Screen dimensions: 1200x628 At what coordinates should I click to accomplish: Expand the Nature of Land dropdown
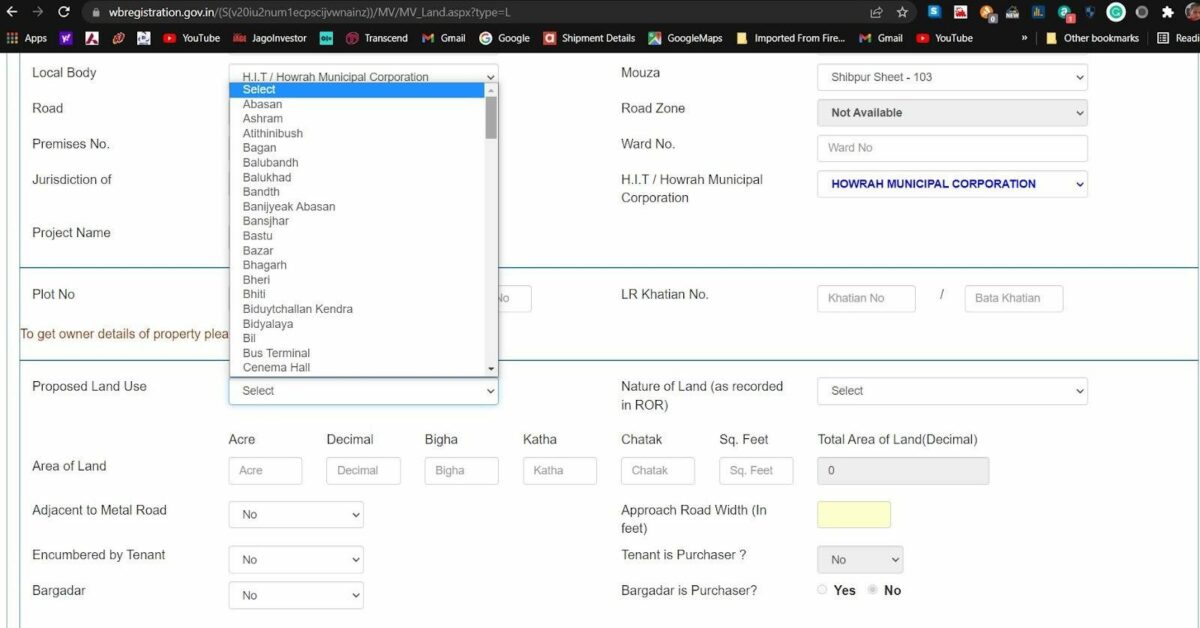tap(952, 391)
